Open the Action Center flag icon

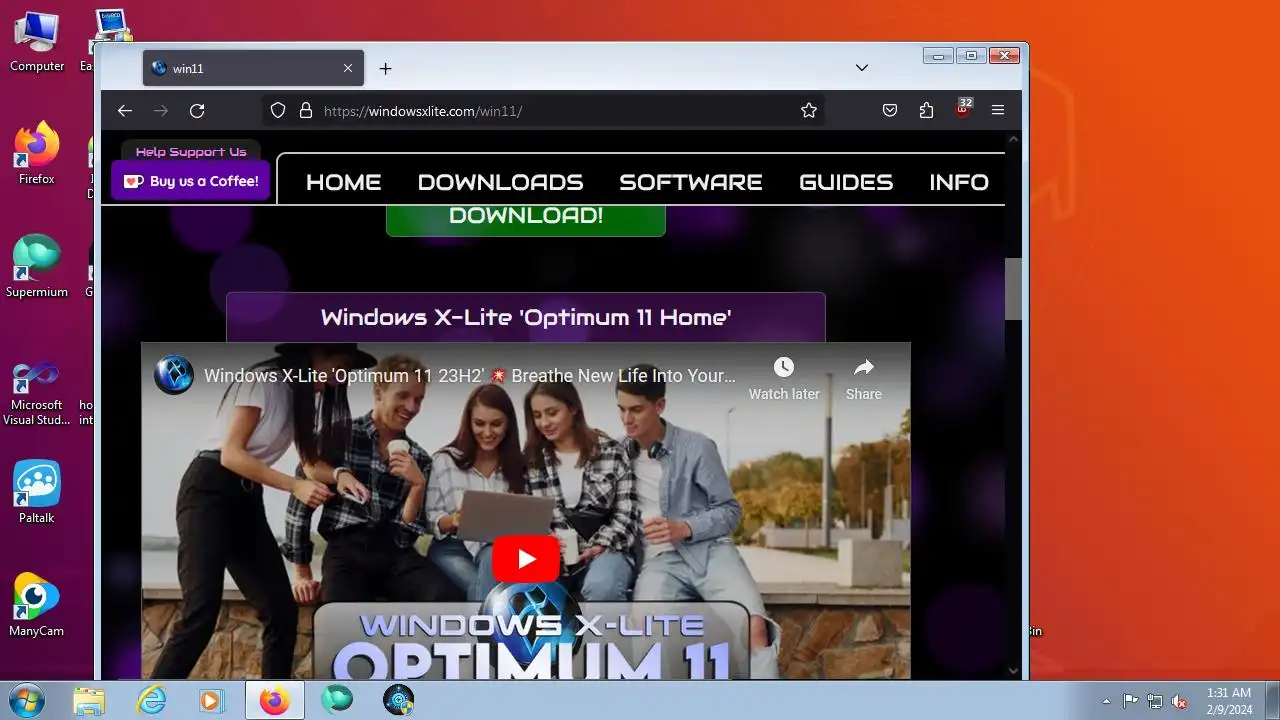[1131, 701]
